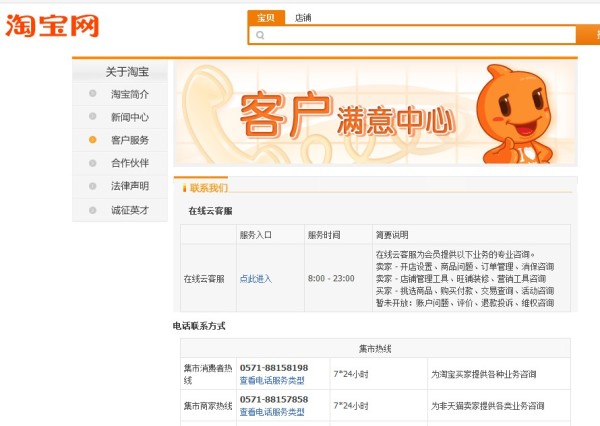Focus the search input field

coord(412,35)
